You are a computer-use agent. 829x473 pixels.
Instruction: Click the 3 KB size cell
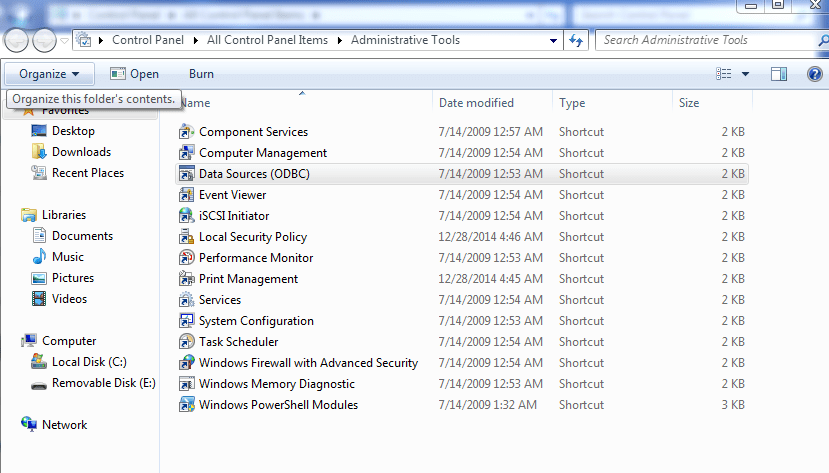point(733,405)
